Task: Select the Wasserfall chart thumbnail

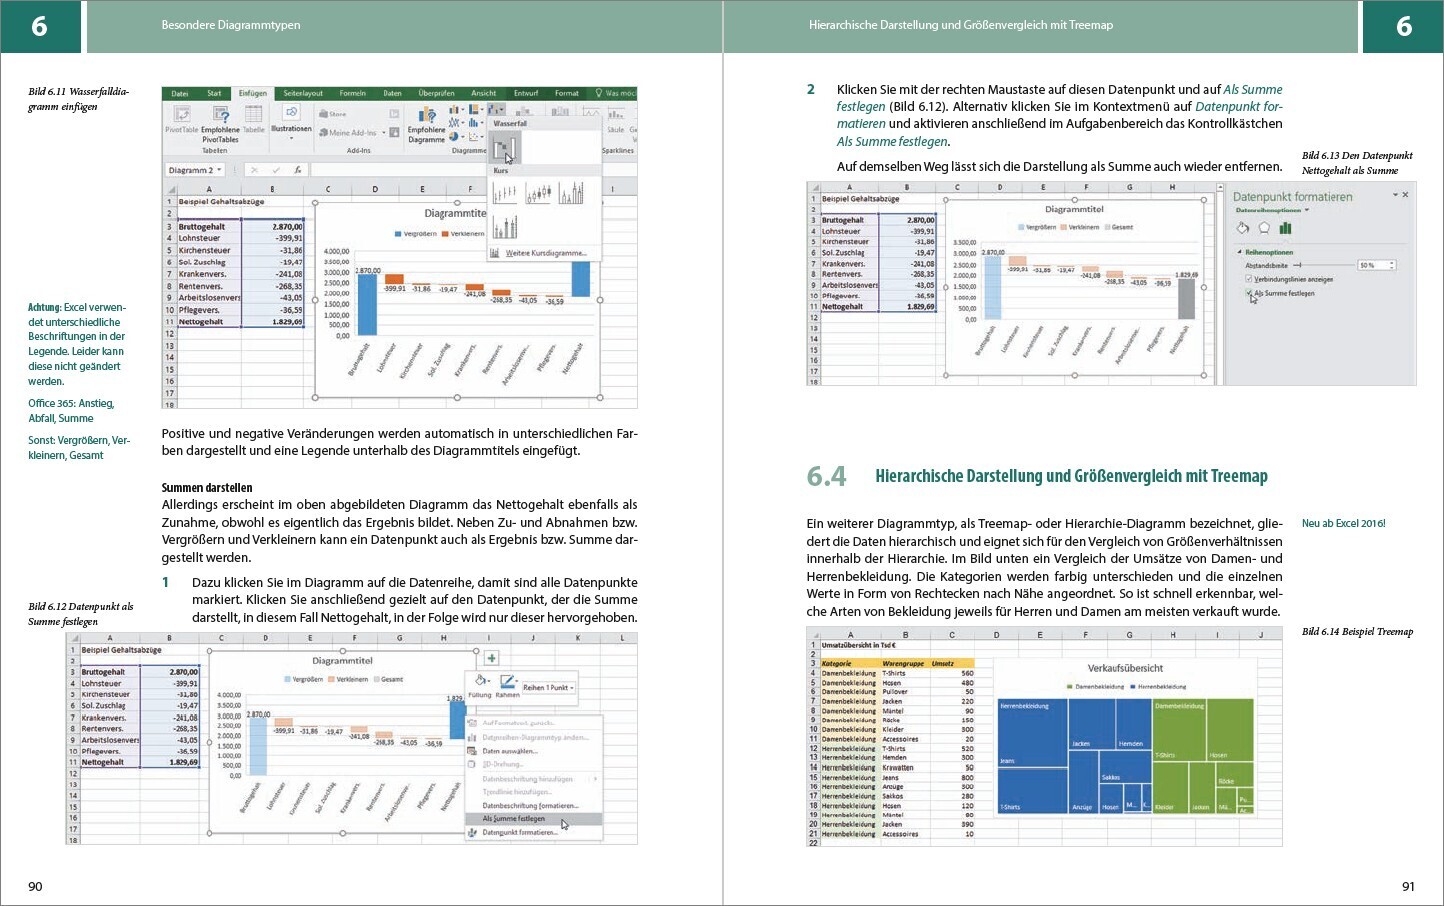Action: [x=505, y=147]
